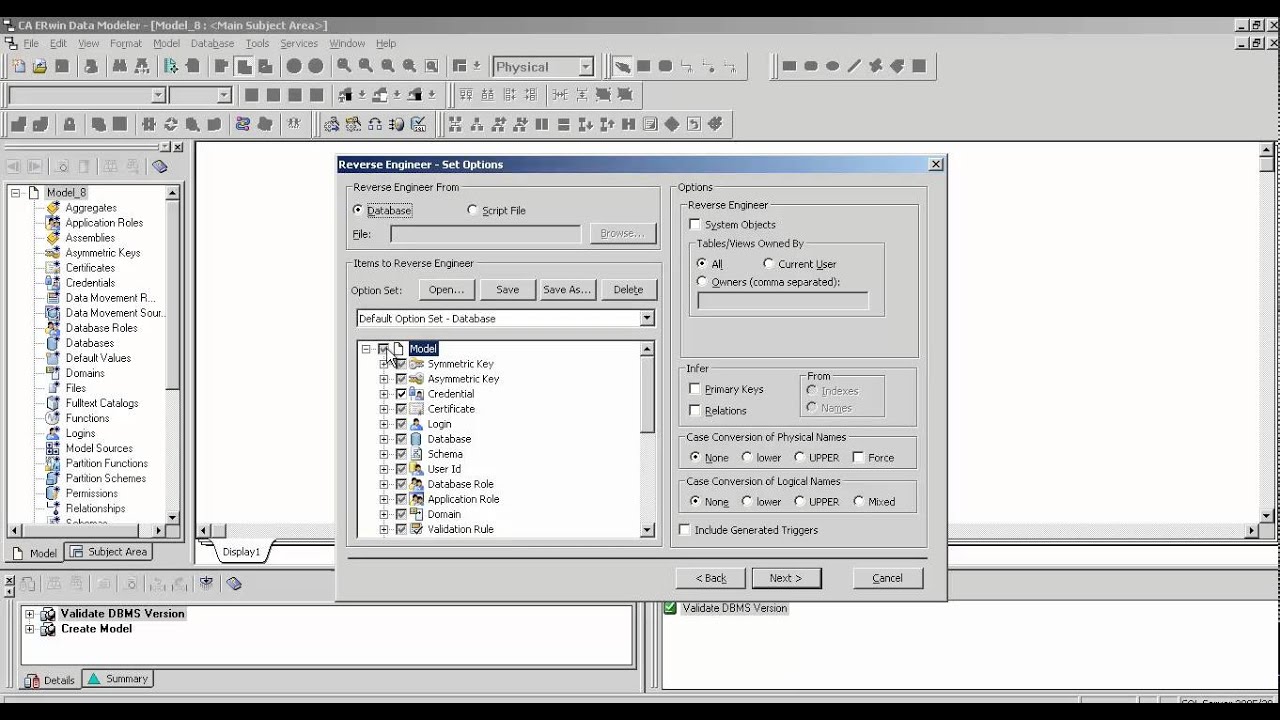This screenshot has width=1280, height=720.
Task: Click the < Back button
Action: pyautogui.click(x=710, y=578)
